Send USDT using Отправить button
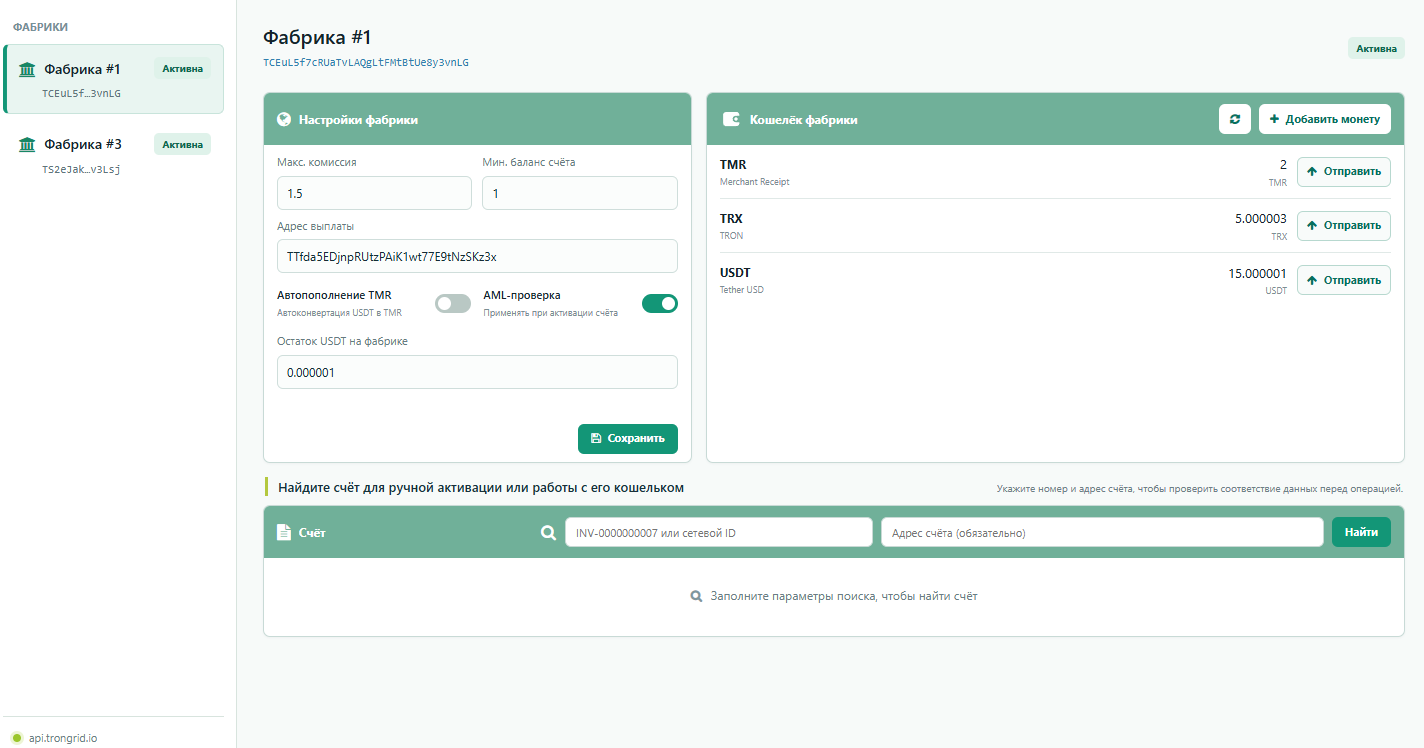The image size is (1424, 748). click(1344, 280)
